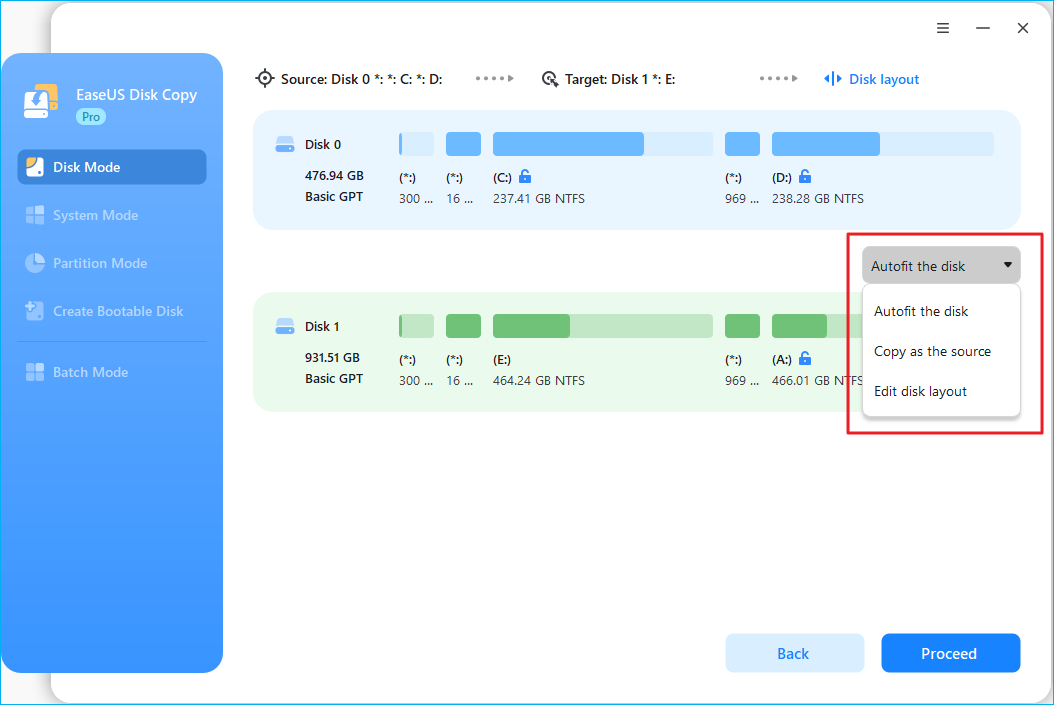The height and width of the screenshot is (705, 1054).
Task: Click the EaseUS Disk Copy logo icon
Action: (41, 101)
